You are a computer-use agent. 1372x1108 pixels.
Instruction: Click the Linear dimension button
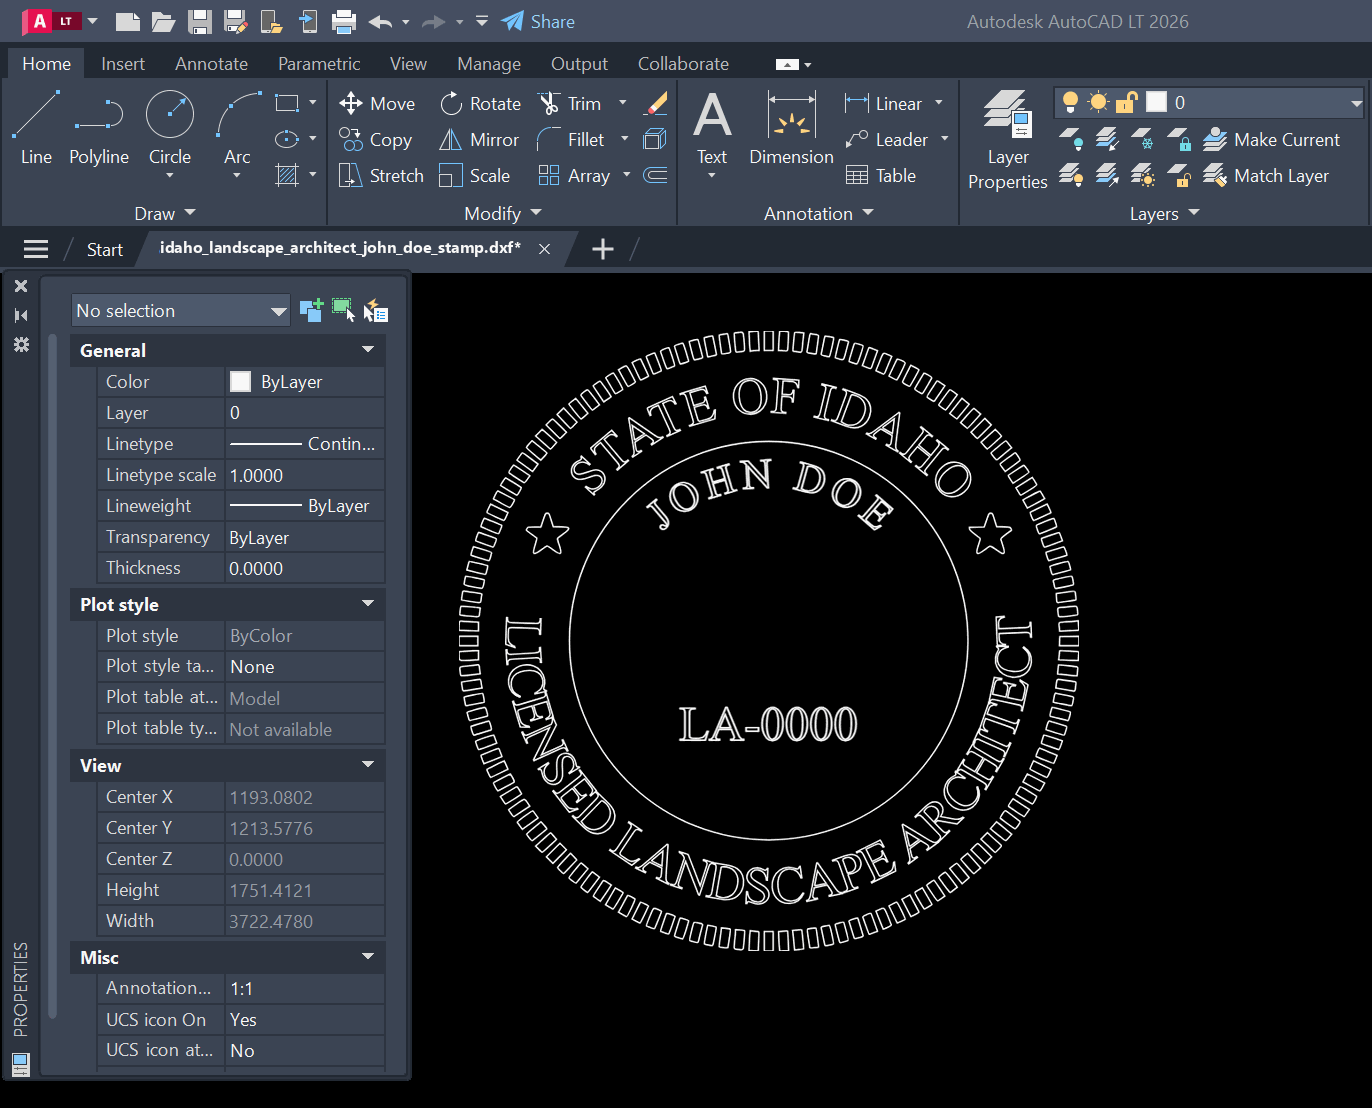coord(884,103)
